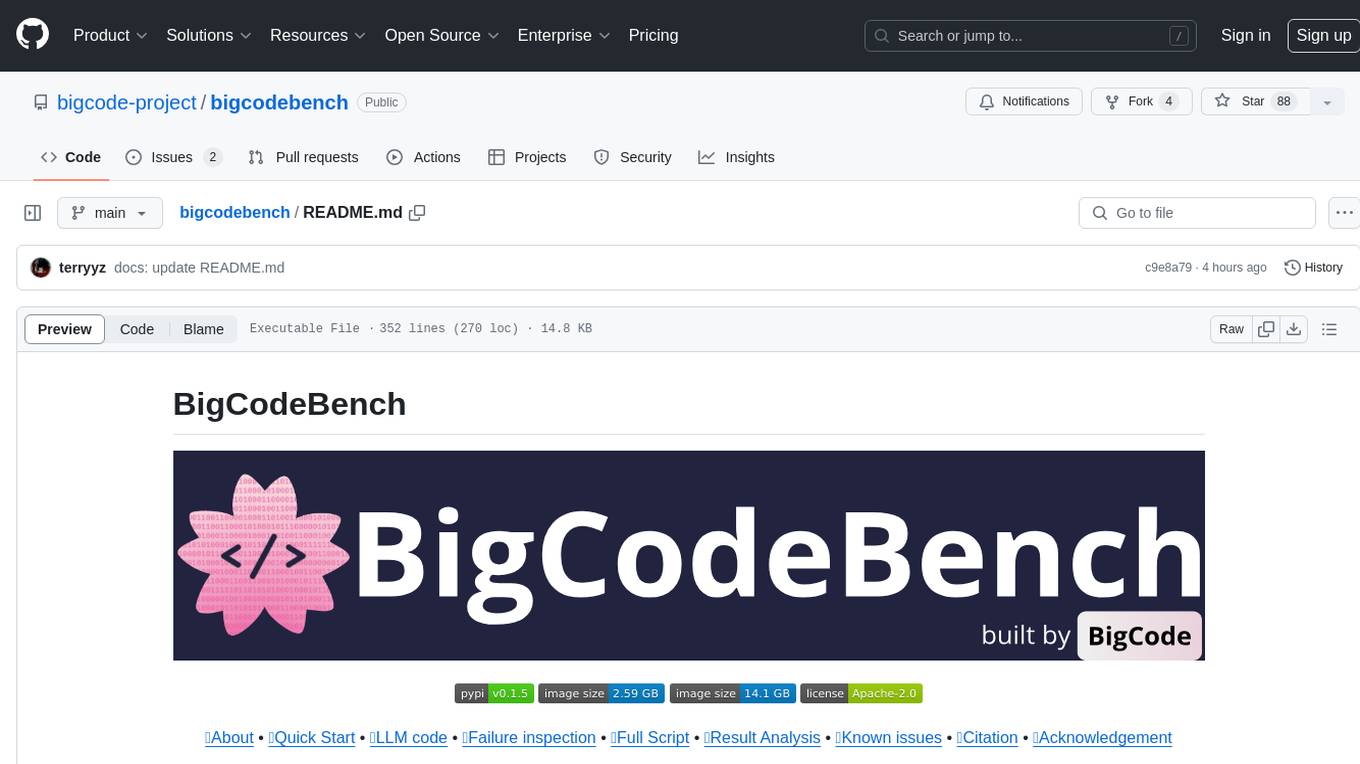Open the pypi v0.1.5 badge
This screenshot has width=1360, height=764.
pos(493,693)
